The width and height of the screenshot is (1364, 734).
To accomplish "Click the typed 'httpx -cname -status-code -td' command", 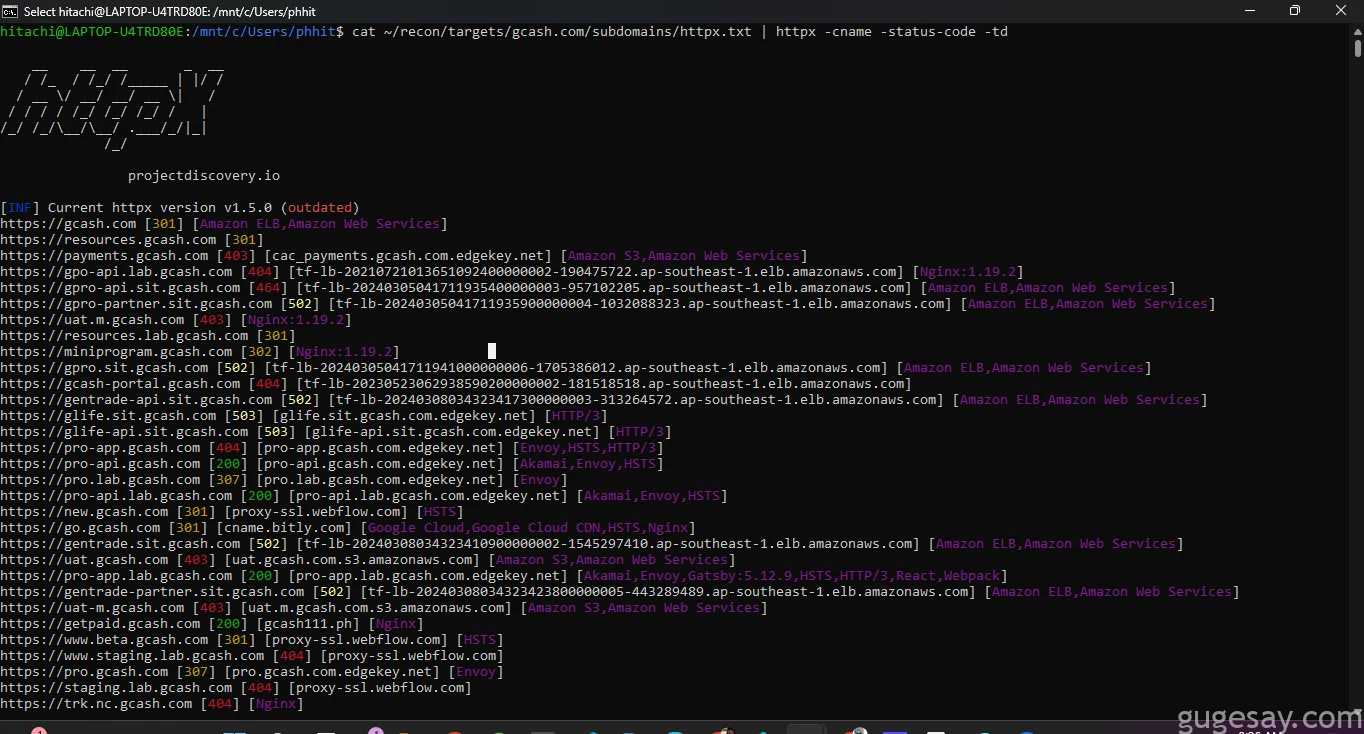I will point(892,31).
